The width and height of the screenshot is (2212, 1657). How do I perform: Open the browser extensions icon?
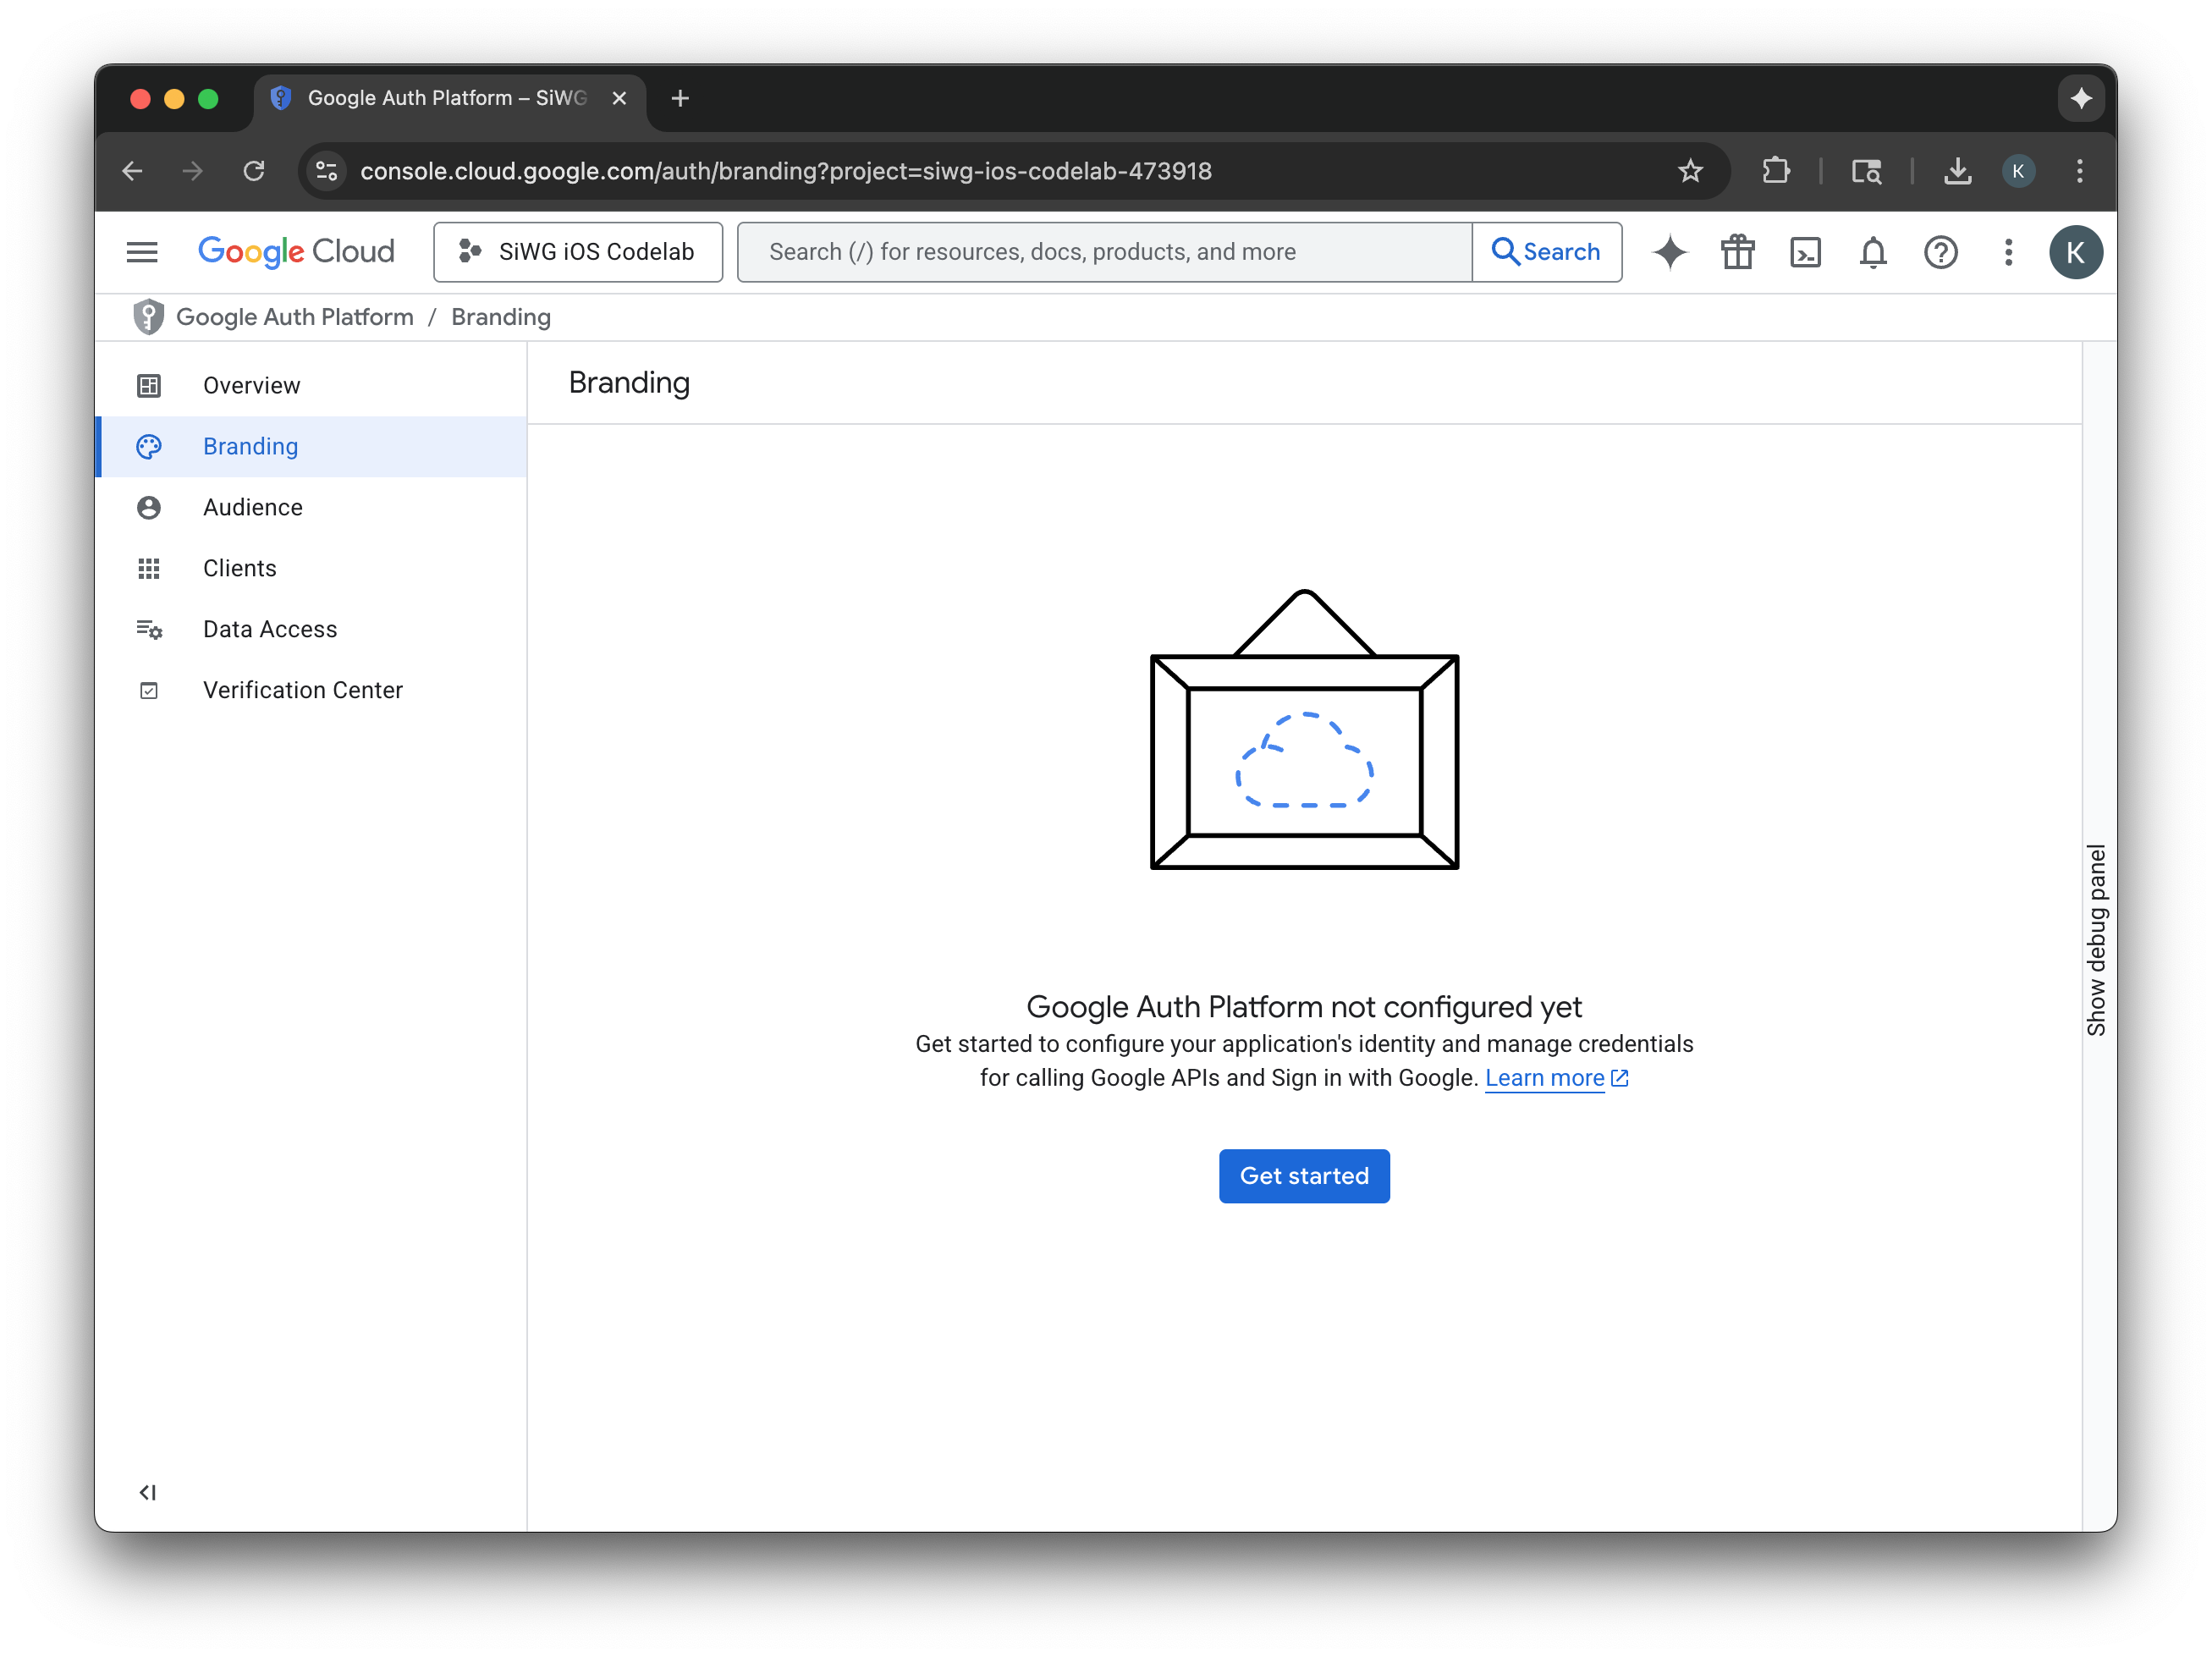1776,170
